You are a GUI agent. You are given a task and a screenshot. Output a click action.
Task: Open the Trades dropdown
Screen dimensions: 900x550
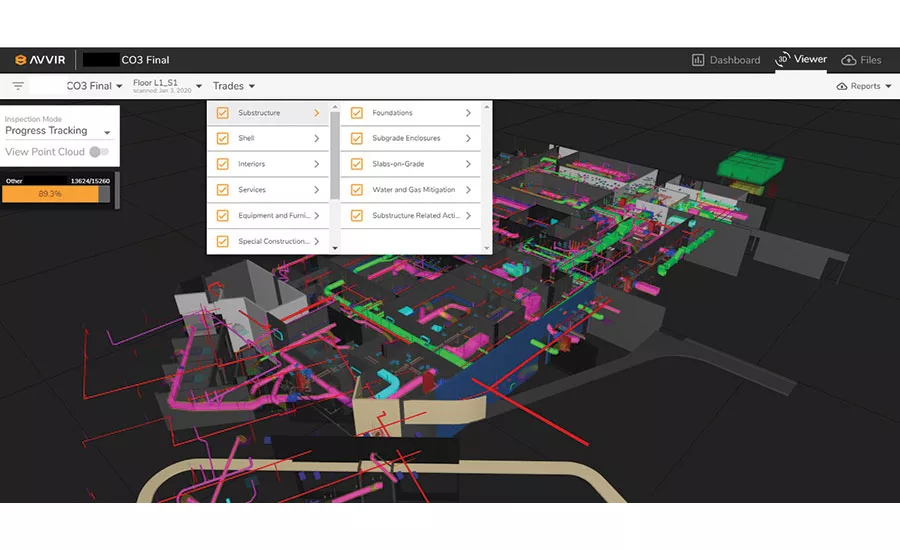point(234,86)
